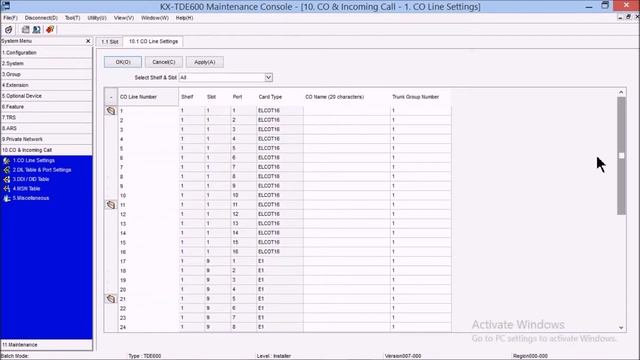The width and height of the screenshot is (640, 360).
Task: Click CO Name field for CO line 17
Action: tap(347, 261)
